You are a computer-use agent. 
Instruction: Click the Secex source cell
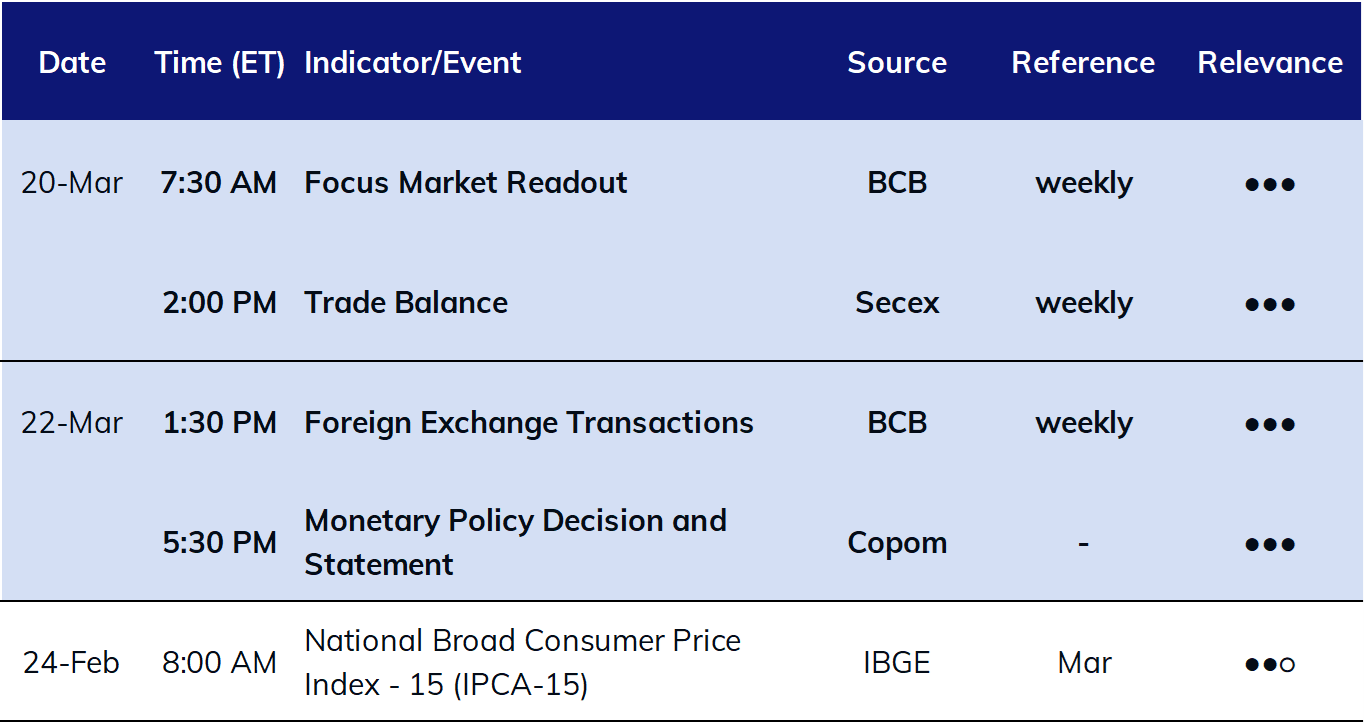897,302
